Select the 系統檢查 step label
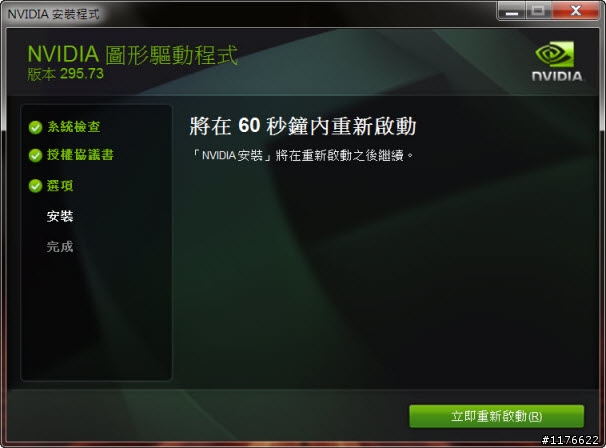Screen dimensions: 606x448 [73, 127]
